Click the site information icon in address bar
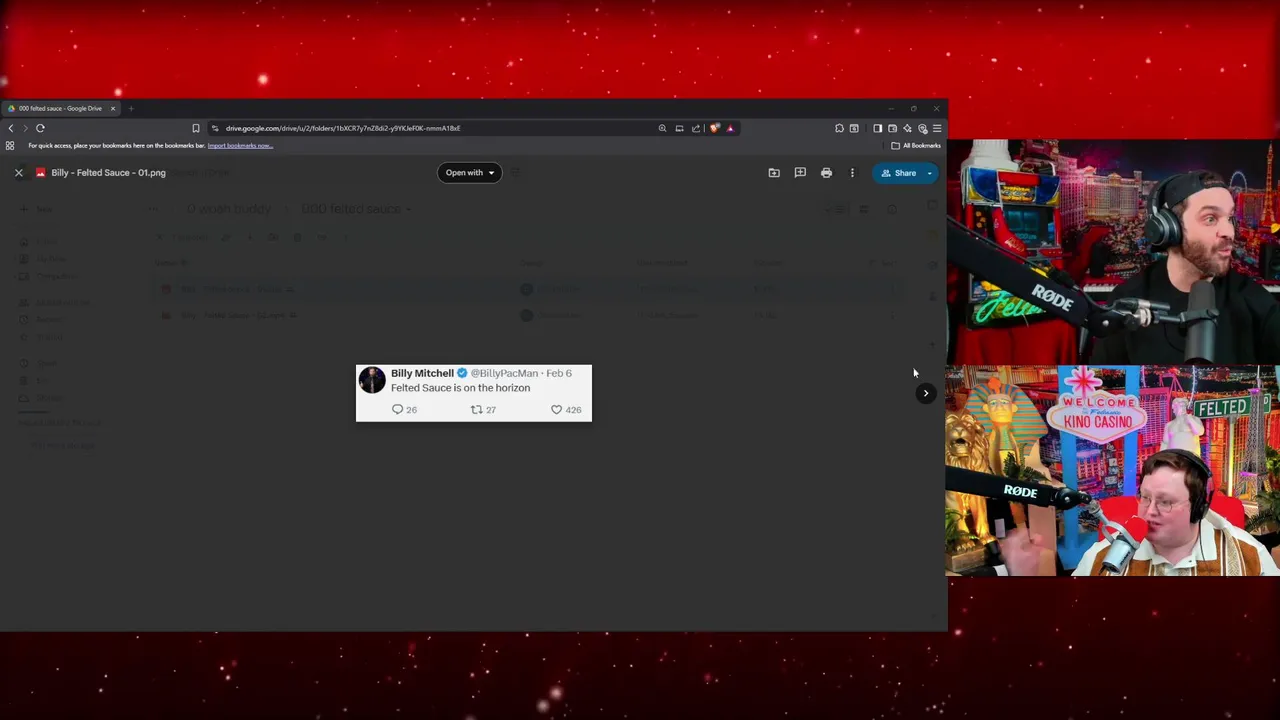This screenshot has height=720, width=1280. [215, 128]
